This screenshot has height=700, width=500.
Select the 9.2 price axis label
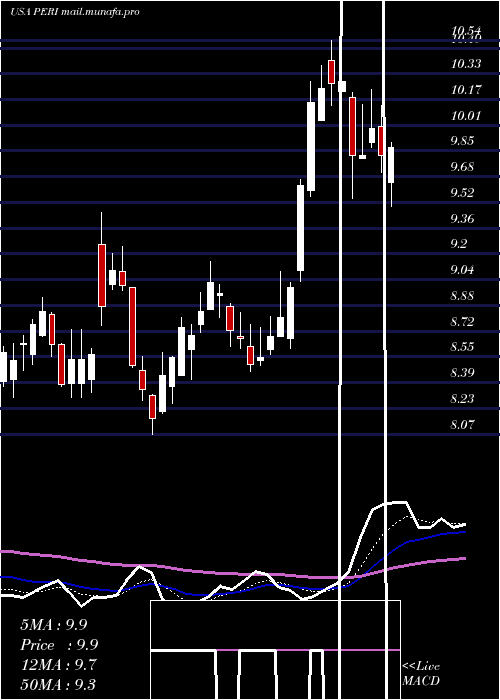click(x=459, y=244)
